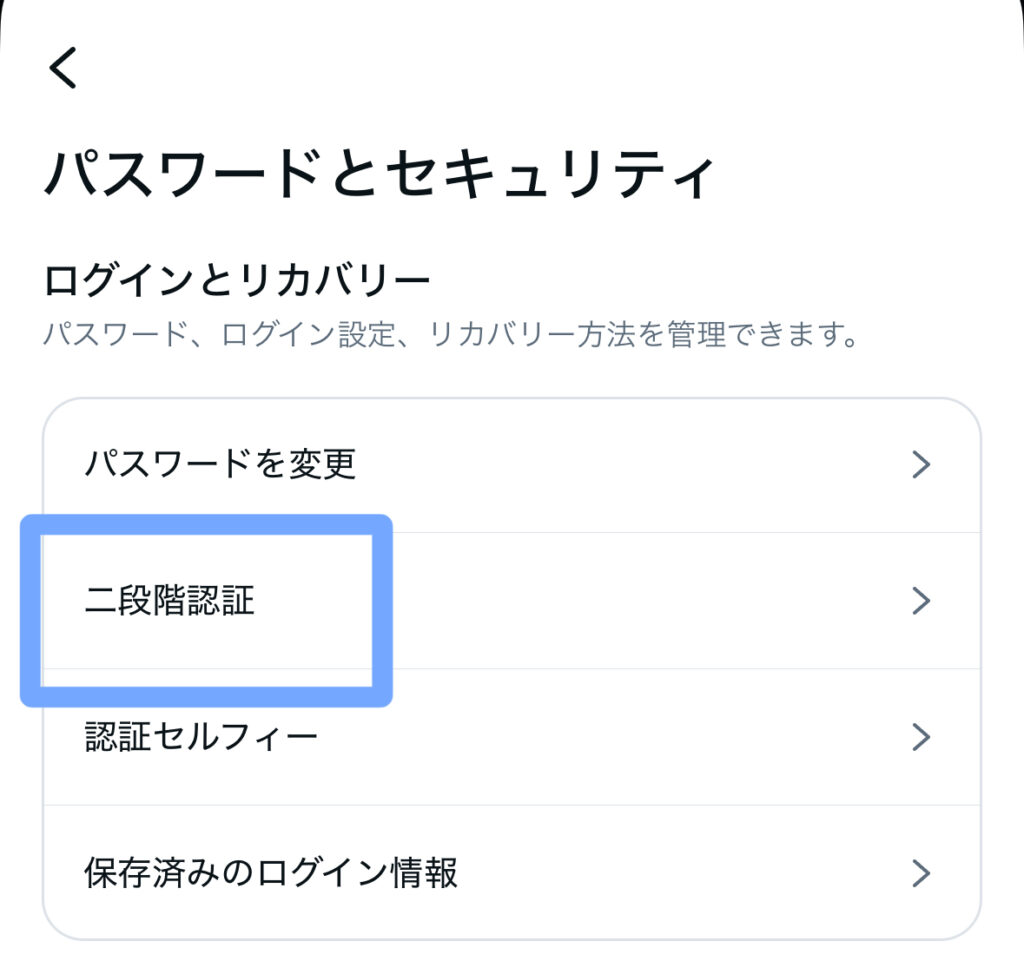The image size is (1024, 974).
Task: Expand two-step verification via right arrow
Action: coord(921,600)
